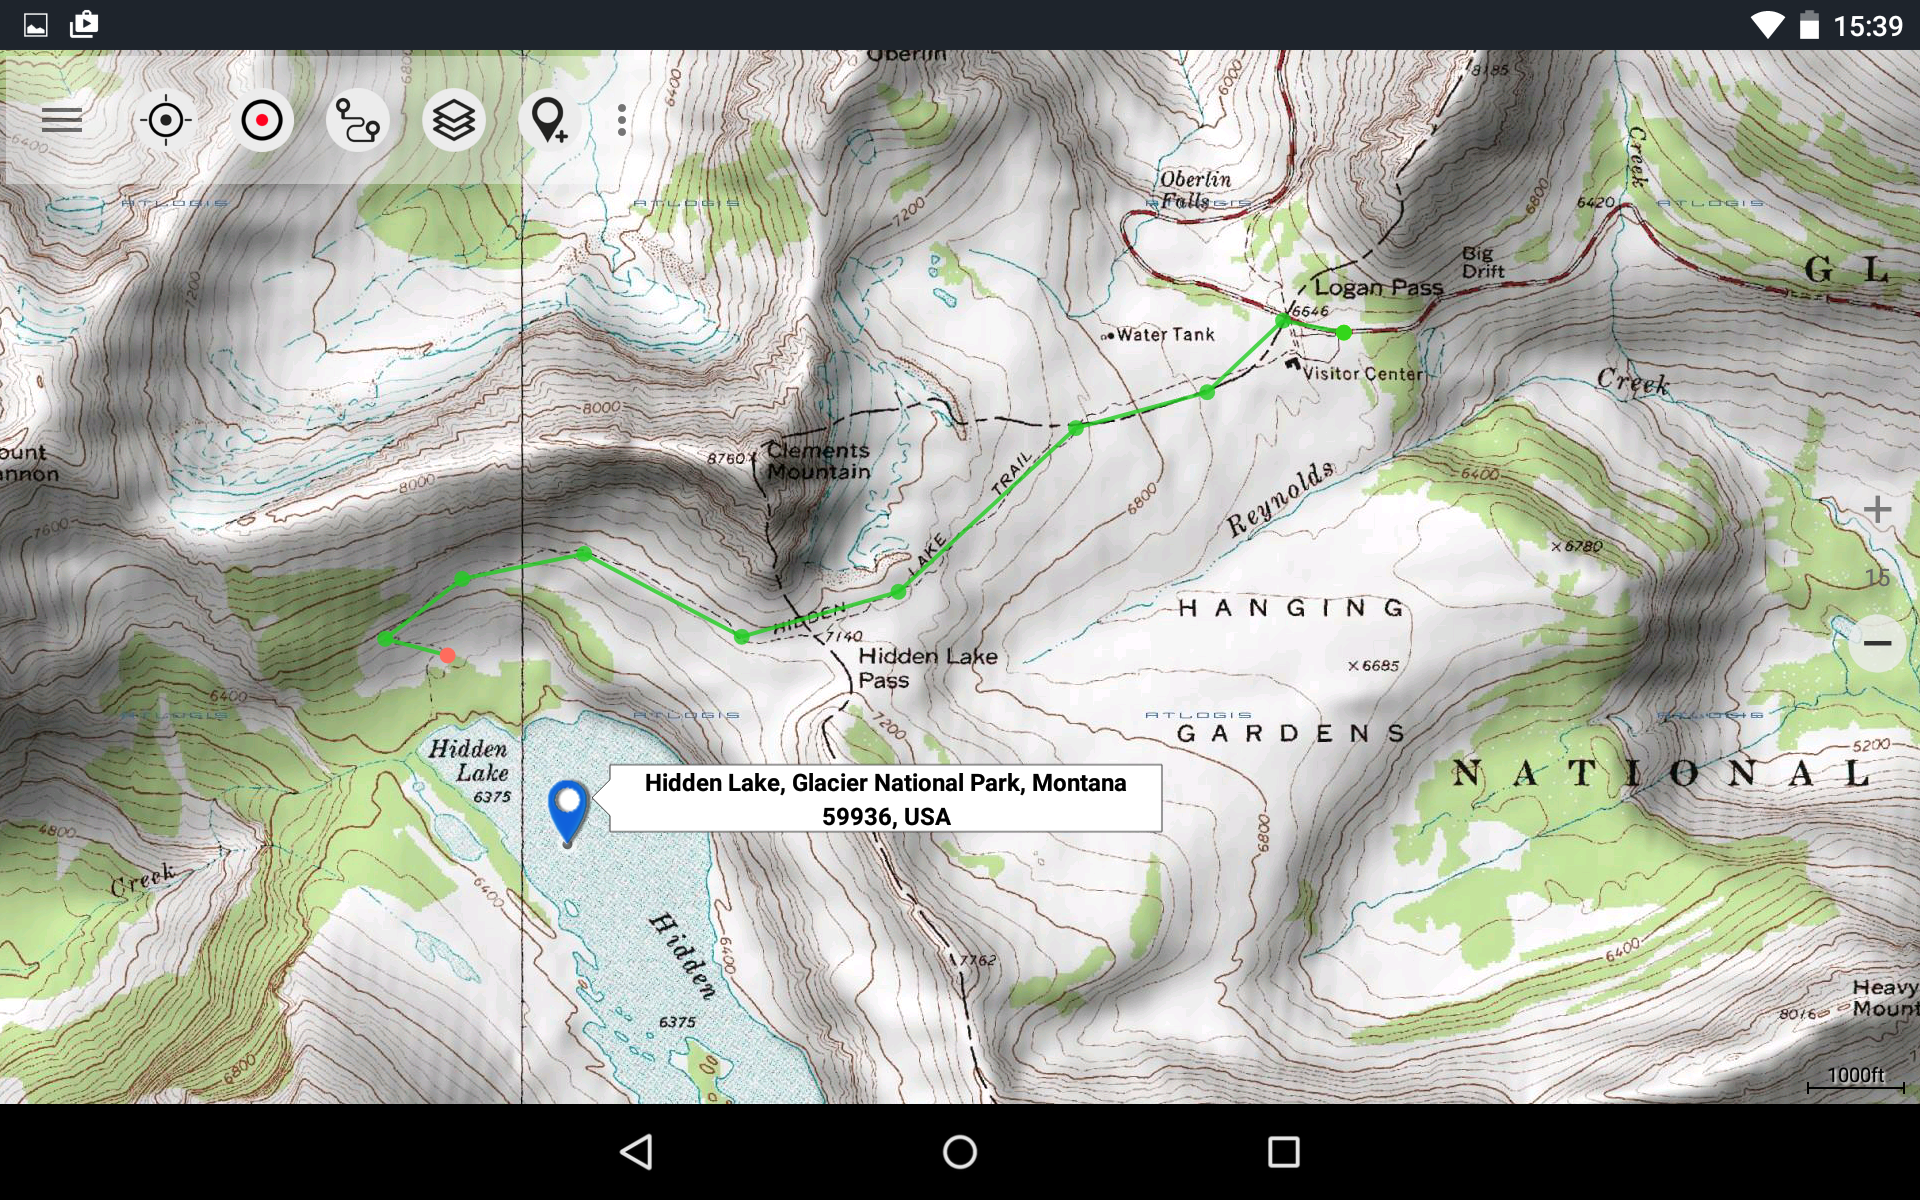Select the red route endpoint marker
The height and width of the screenshot is (1200, 1920).
click(447, 656)
